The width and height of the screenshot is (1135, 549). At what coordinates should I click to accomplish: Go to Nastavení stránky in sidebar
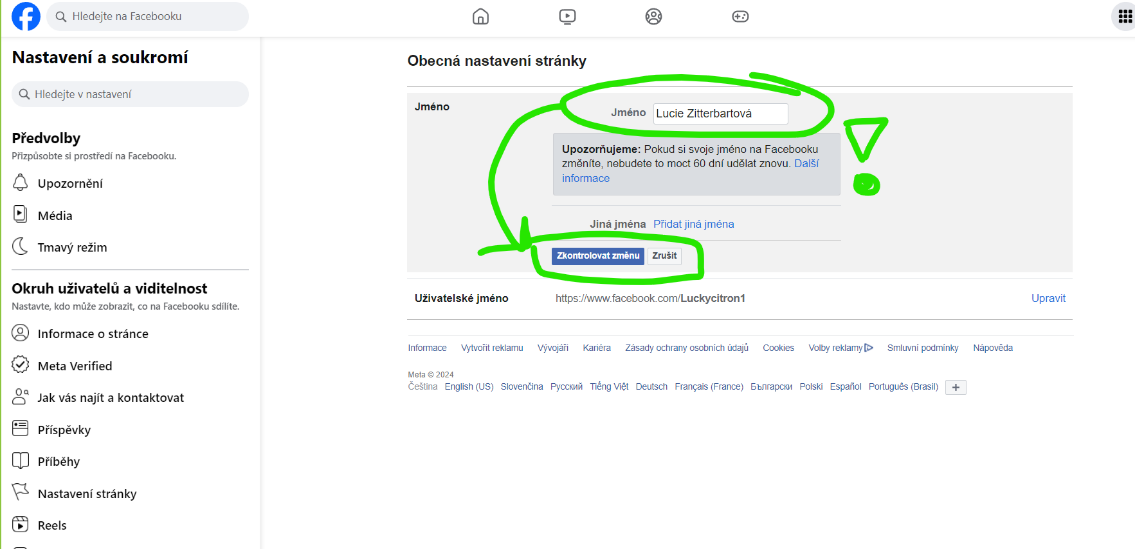[86, 494]
